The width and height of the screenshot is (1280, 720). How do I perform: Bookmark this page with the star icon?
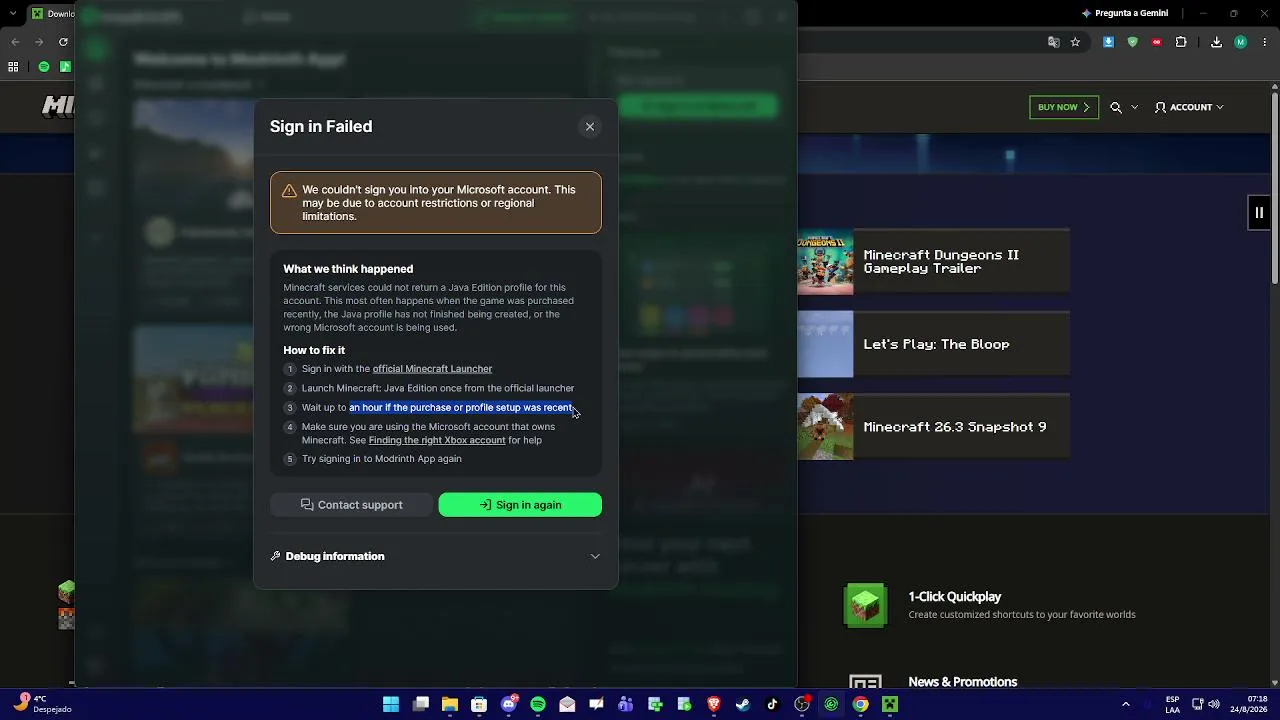1075,42
